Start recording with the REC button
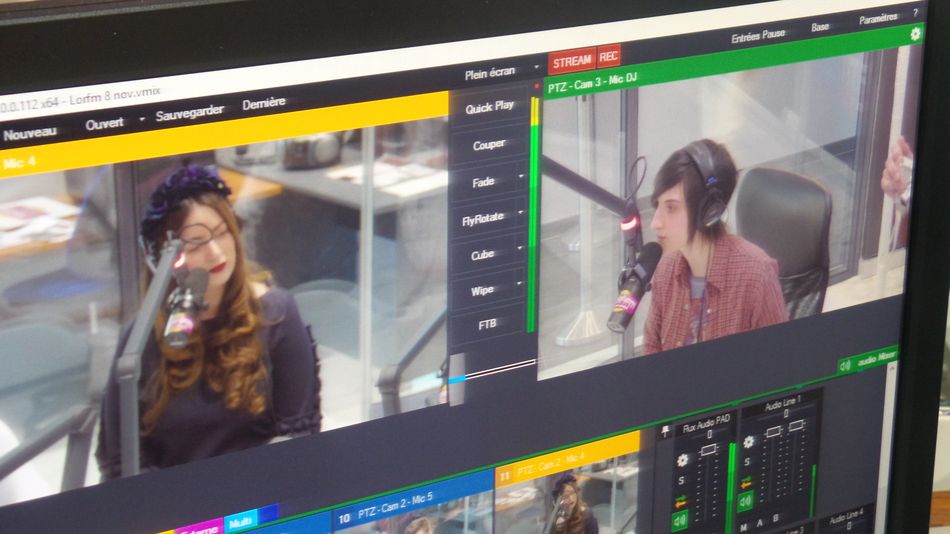 [608, 56]
